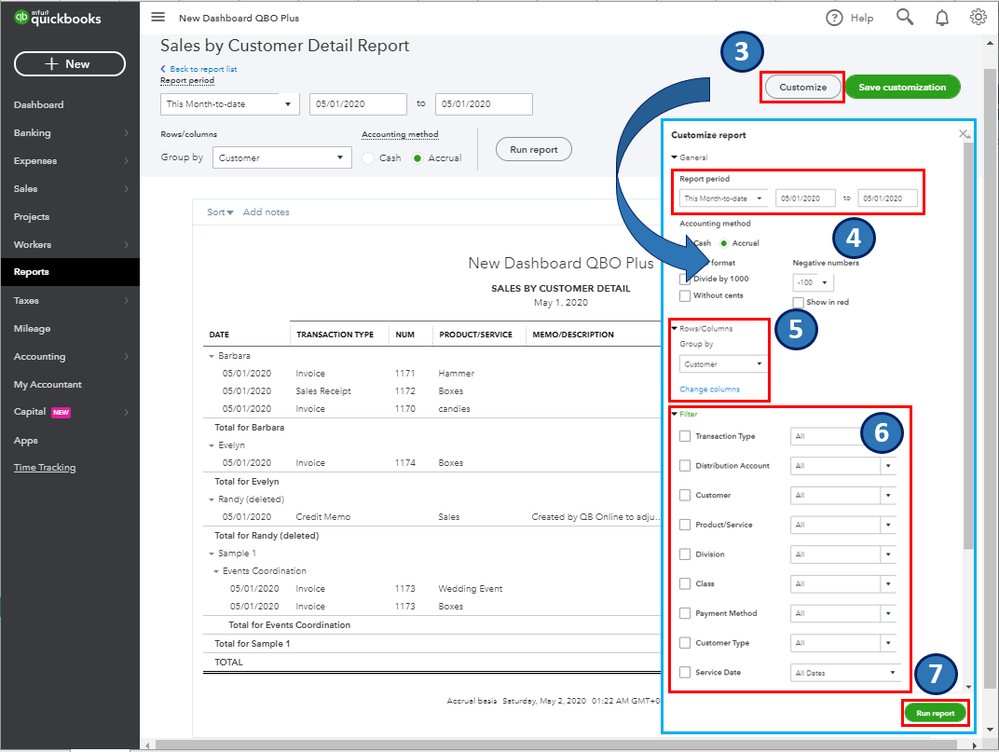The height and width of the screenshot is (752, 999).
Task: Go to Expenses in the sidebar
Action: (35, 161)
